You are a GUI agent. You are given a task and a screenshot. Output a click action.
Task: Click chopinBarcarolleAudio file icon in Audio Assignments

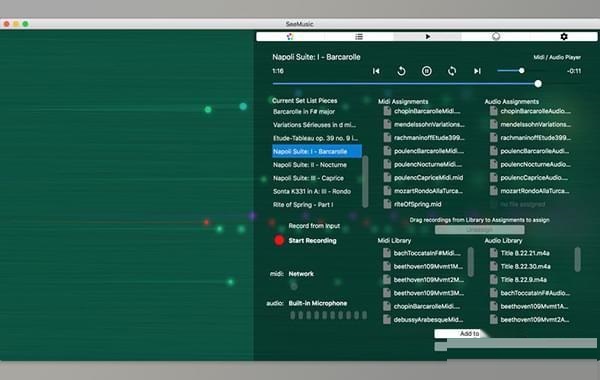[494, 111]
